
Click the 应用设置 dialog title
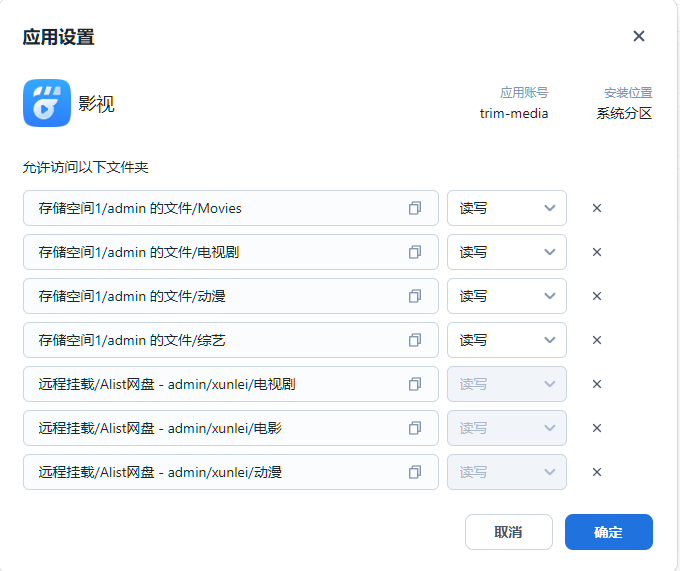[x=58, y=37]
